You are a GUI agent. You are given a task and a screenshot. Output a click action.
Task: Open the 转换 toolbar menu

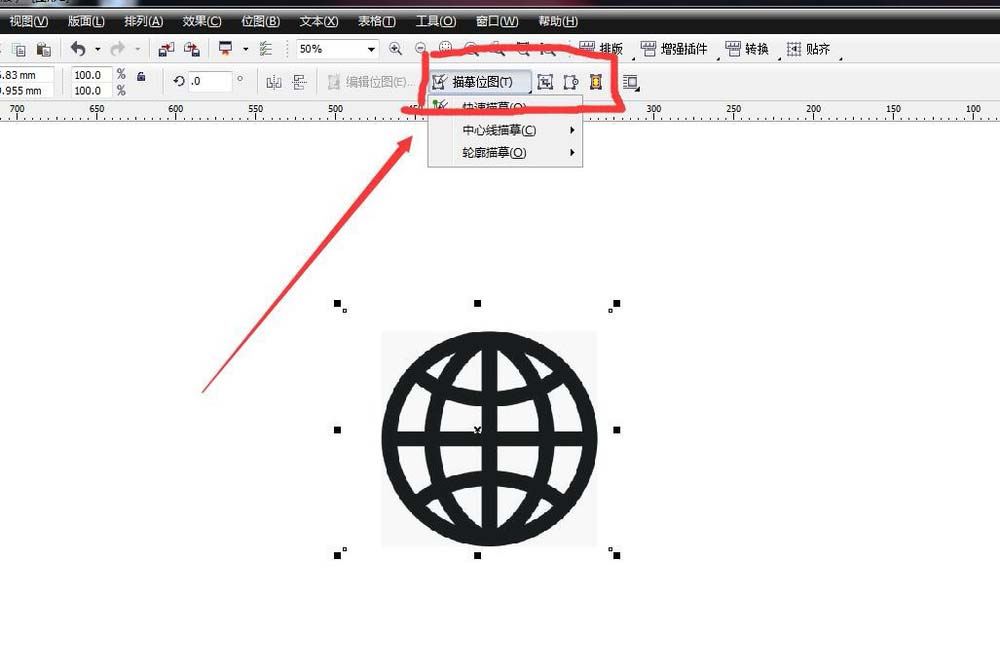747,49
